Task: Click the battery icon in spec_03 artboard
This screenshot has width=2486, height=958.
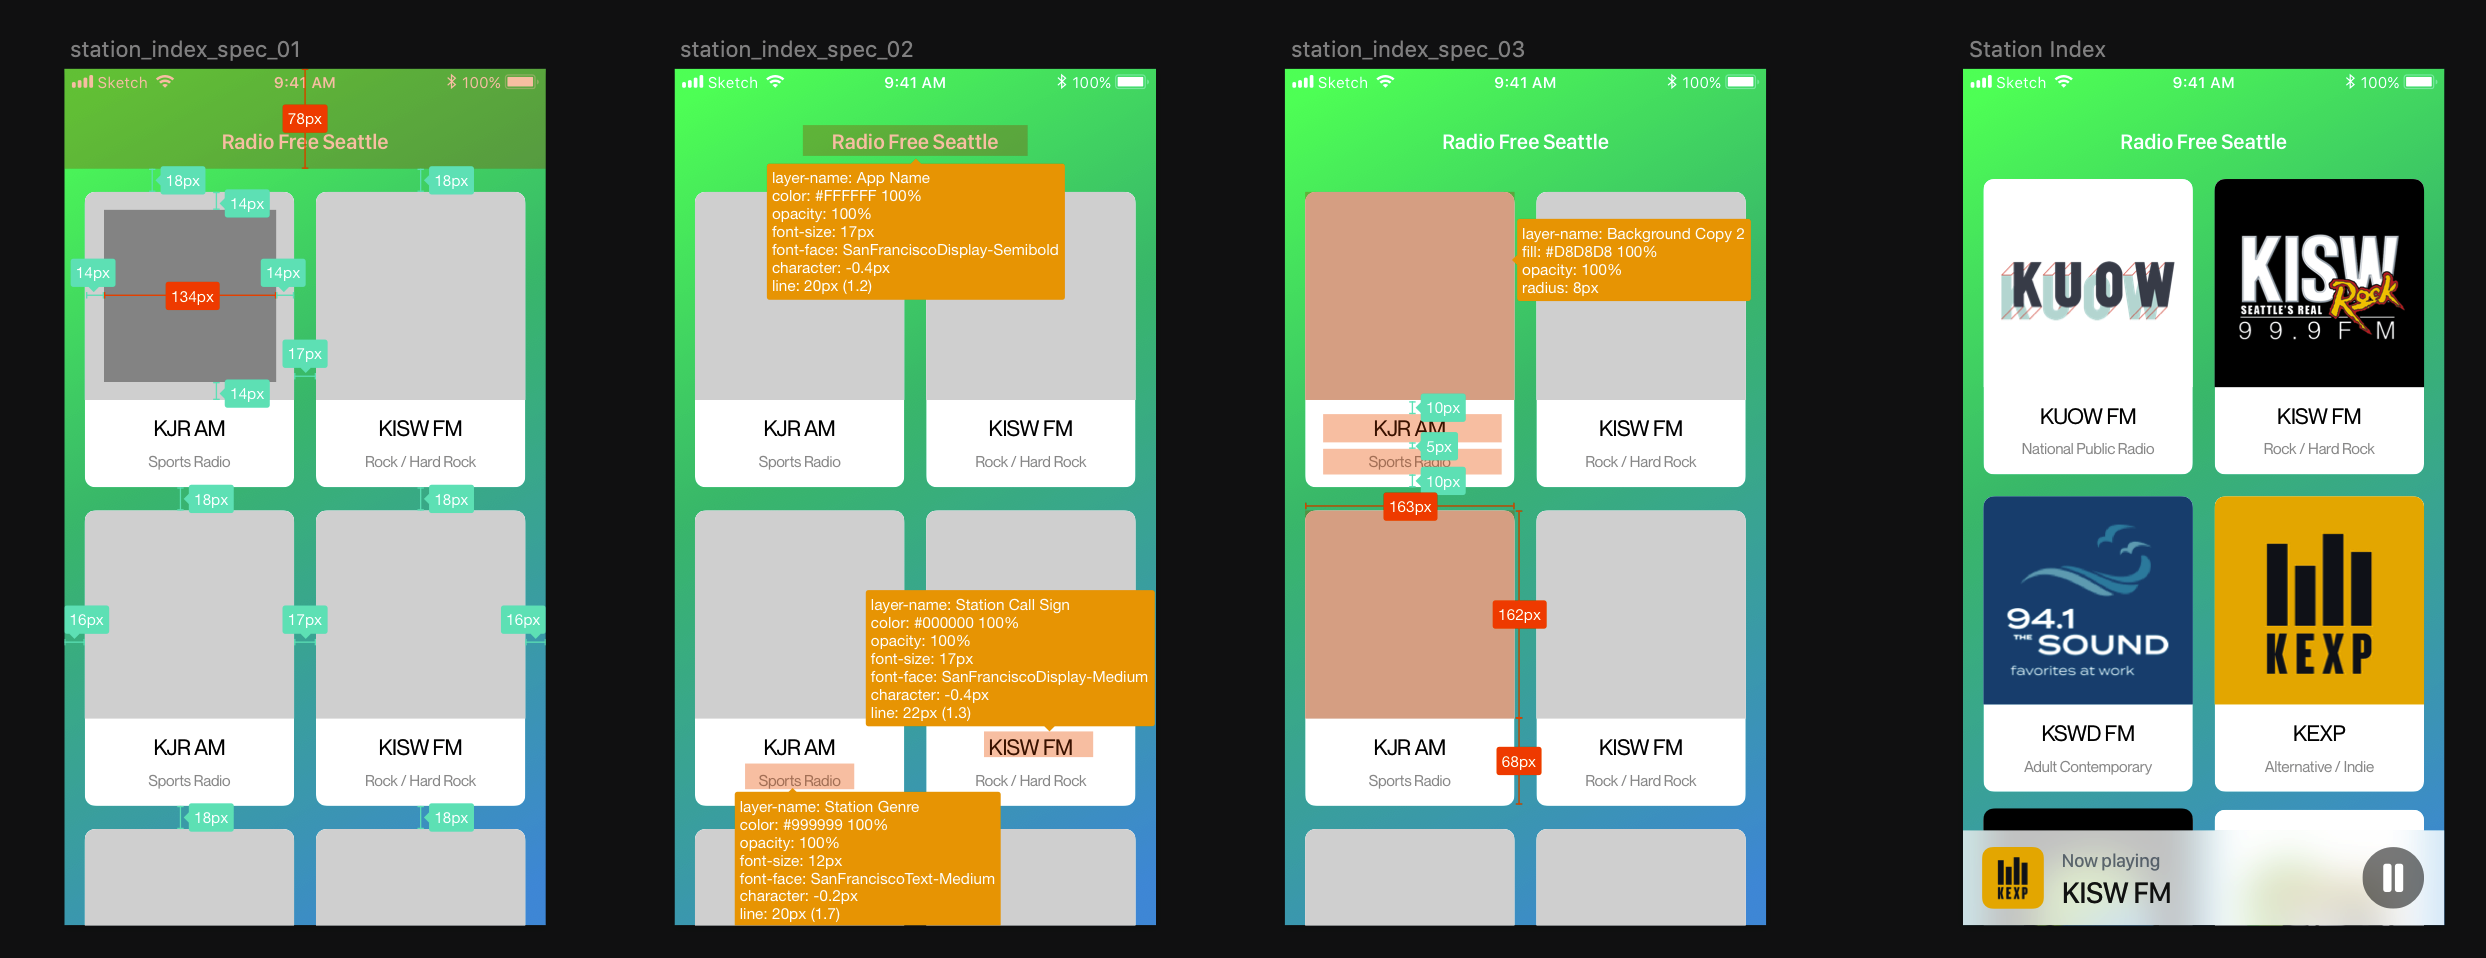Action: (x=1742, y=82)
